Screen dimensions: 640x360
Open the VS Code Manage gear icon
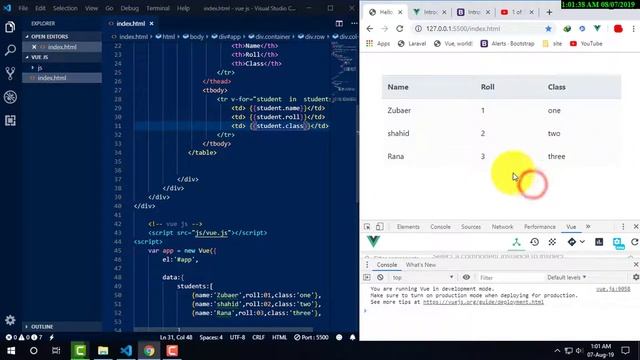[10, 320]
